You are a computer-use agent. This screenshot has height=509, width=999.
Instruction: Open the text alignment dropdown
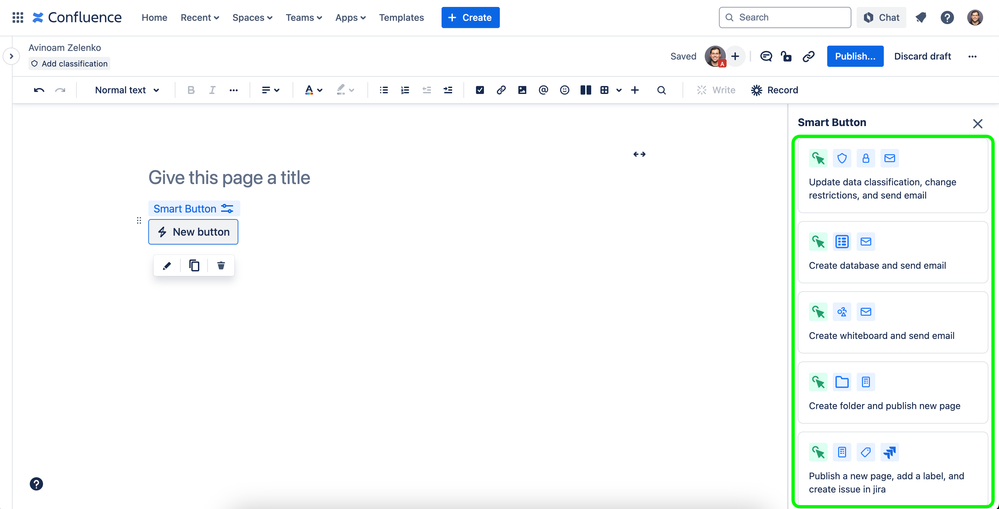click(271, 90)
